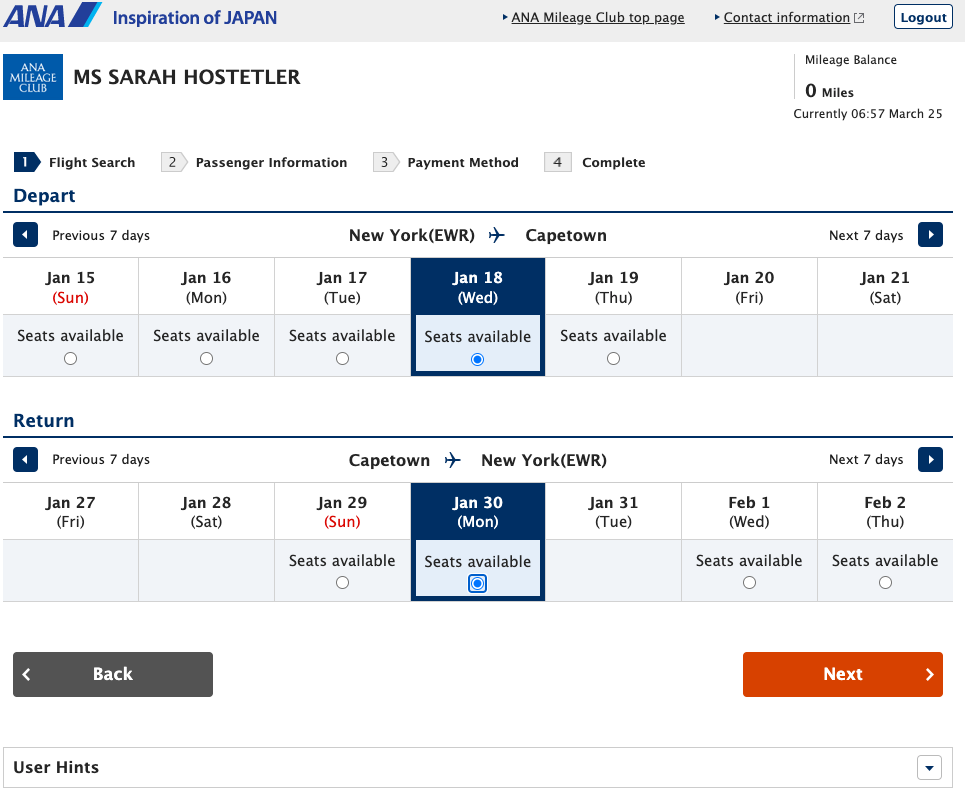The height and width of the screenshot is (803, 965).
Task: Click the ANA logo in the header
Action: point(52,16)
